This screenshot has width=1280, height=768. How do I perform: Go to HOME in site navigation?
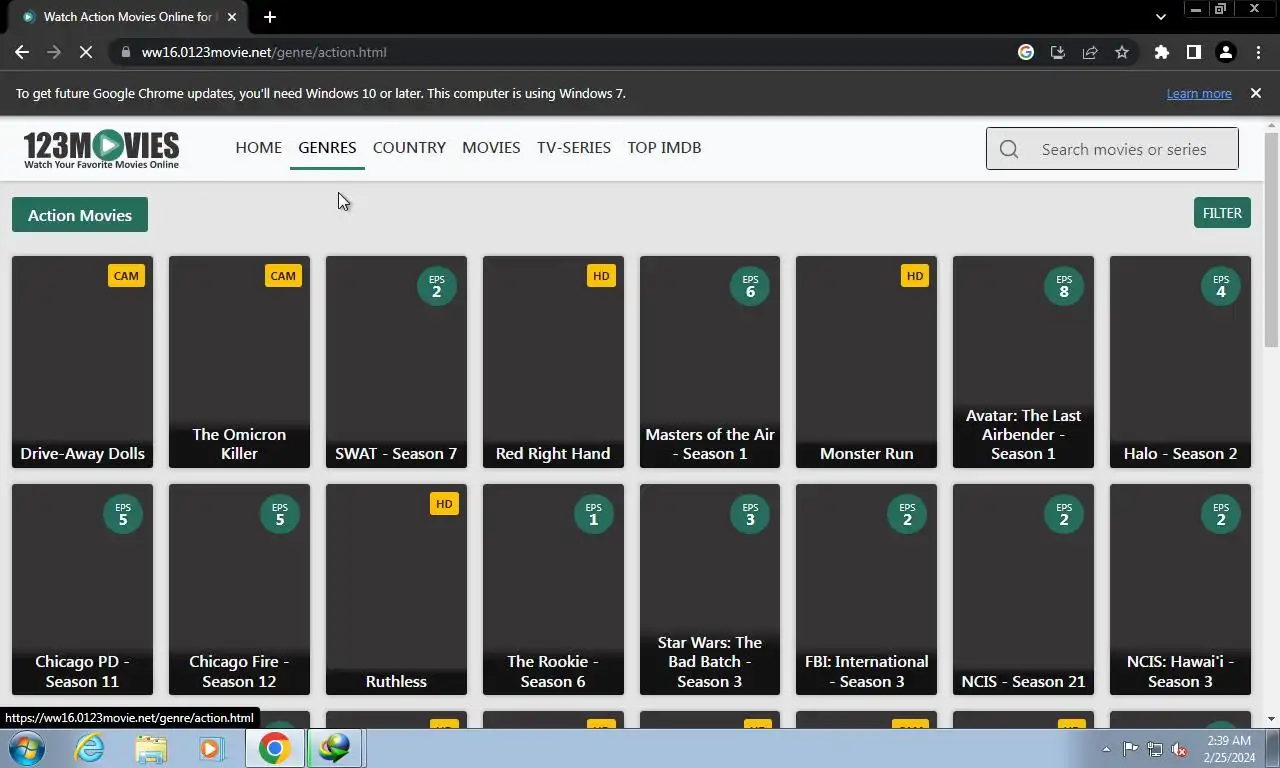point(258,147)
